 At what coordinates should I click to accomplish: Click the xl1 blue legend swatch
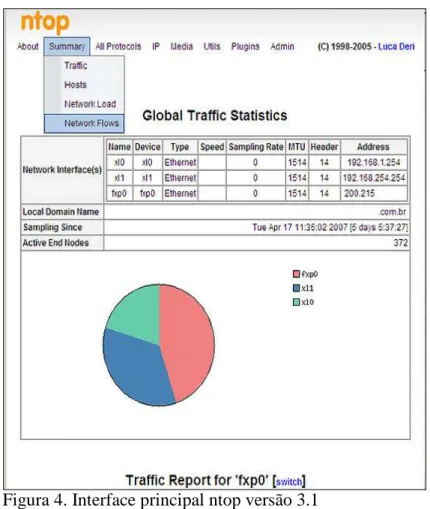tap(296, 288)
